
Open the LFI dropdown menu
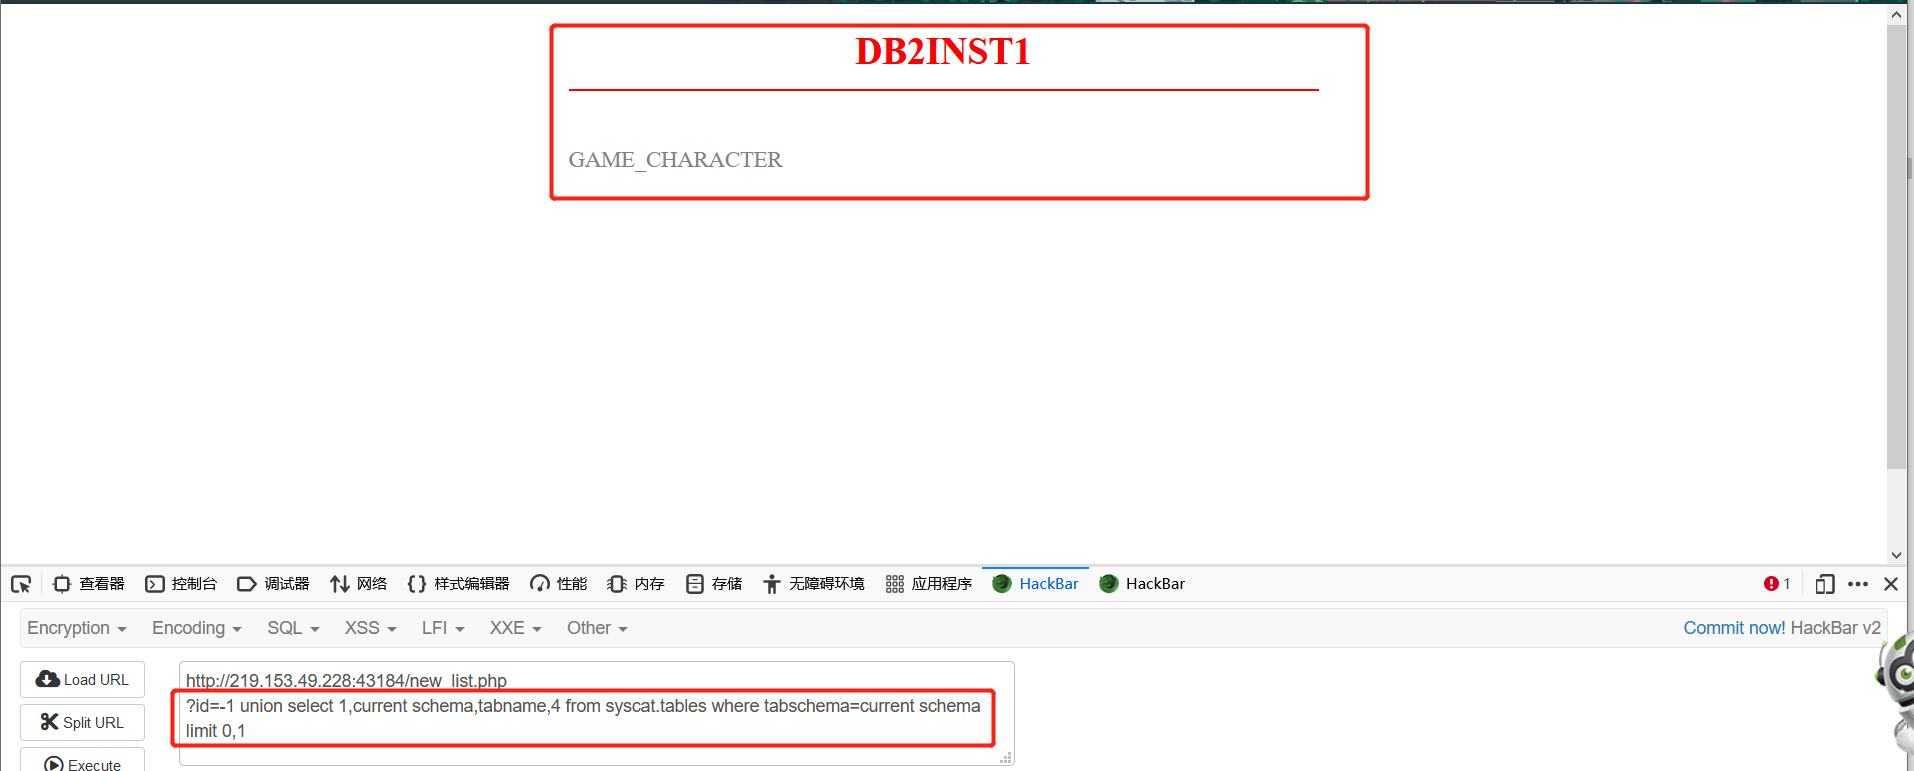point(443,628)
